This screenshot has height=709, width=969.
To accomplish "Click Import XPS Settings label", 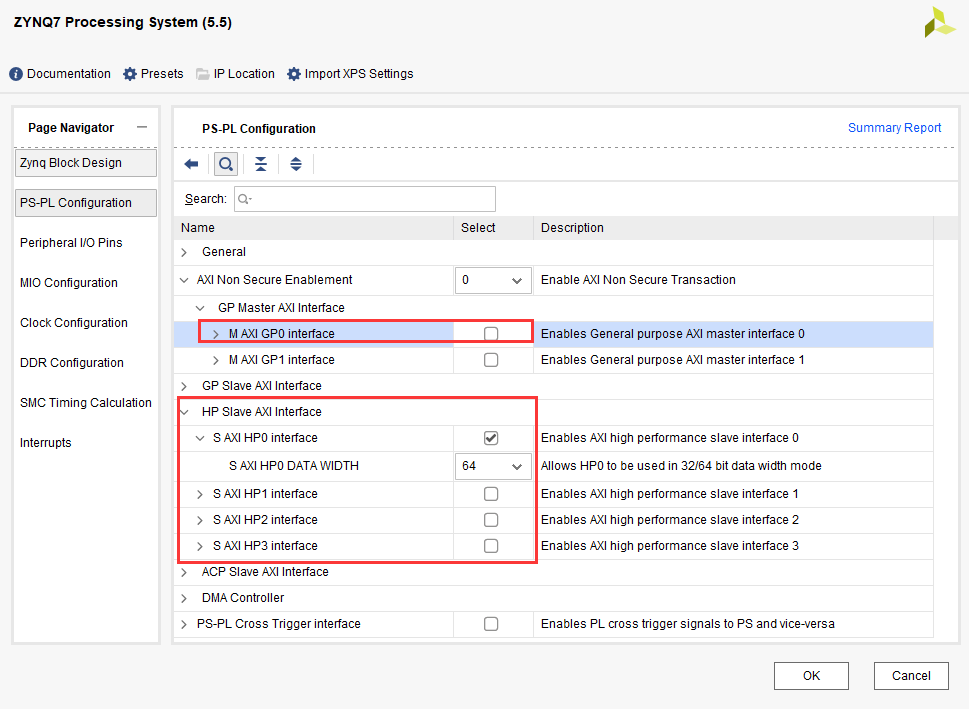I will pyautogui.click(x=359, y=74).
